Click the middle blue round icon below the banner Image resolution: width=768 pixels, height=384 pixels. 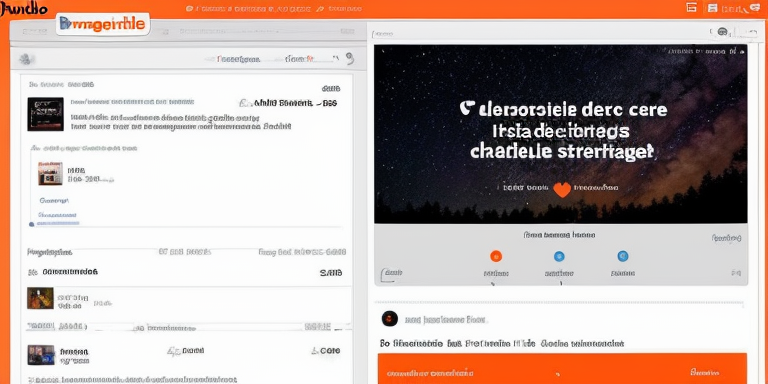559,256
